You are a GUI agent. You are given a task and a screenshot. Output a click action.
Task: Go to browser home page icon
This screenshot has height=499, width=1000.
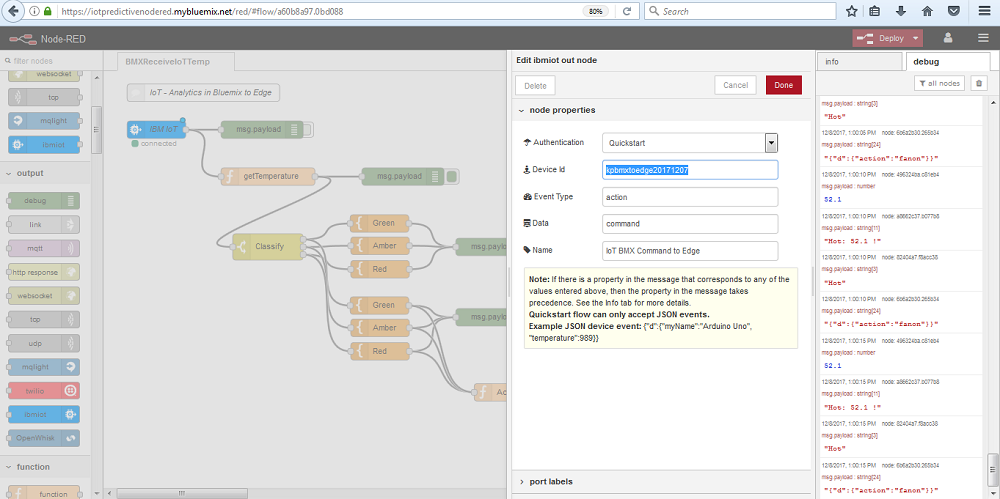927,11
